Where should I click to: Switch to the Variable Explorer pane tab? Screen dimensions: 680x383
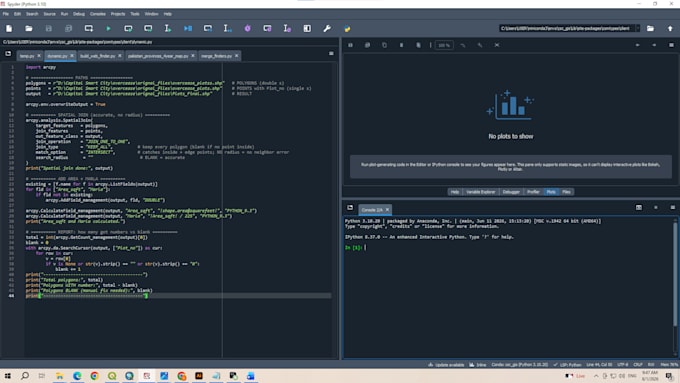tap(481, 192)
